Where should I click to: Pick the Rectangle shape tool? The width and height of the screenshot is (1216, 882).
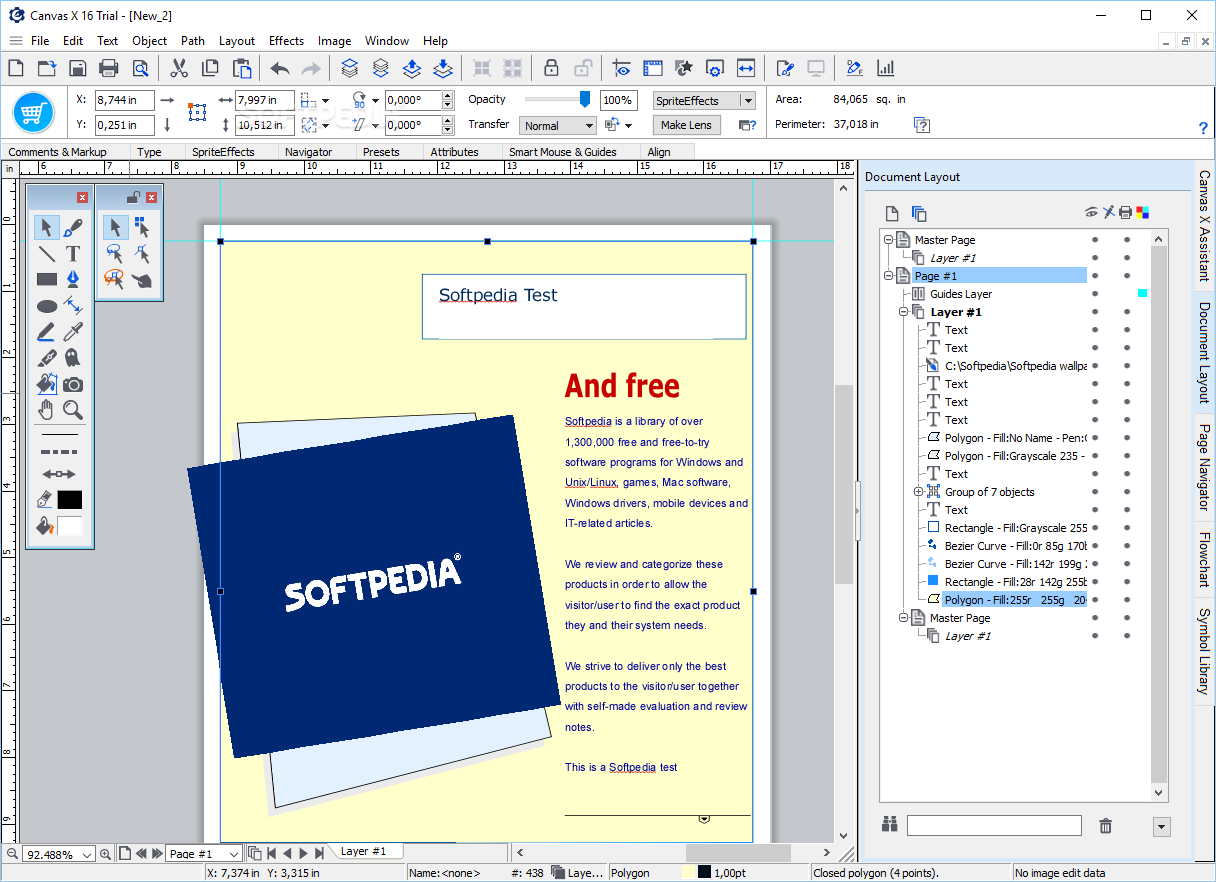pyautogui.click(x=47, y=279)
